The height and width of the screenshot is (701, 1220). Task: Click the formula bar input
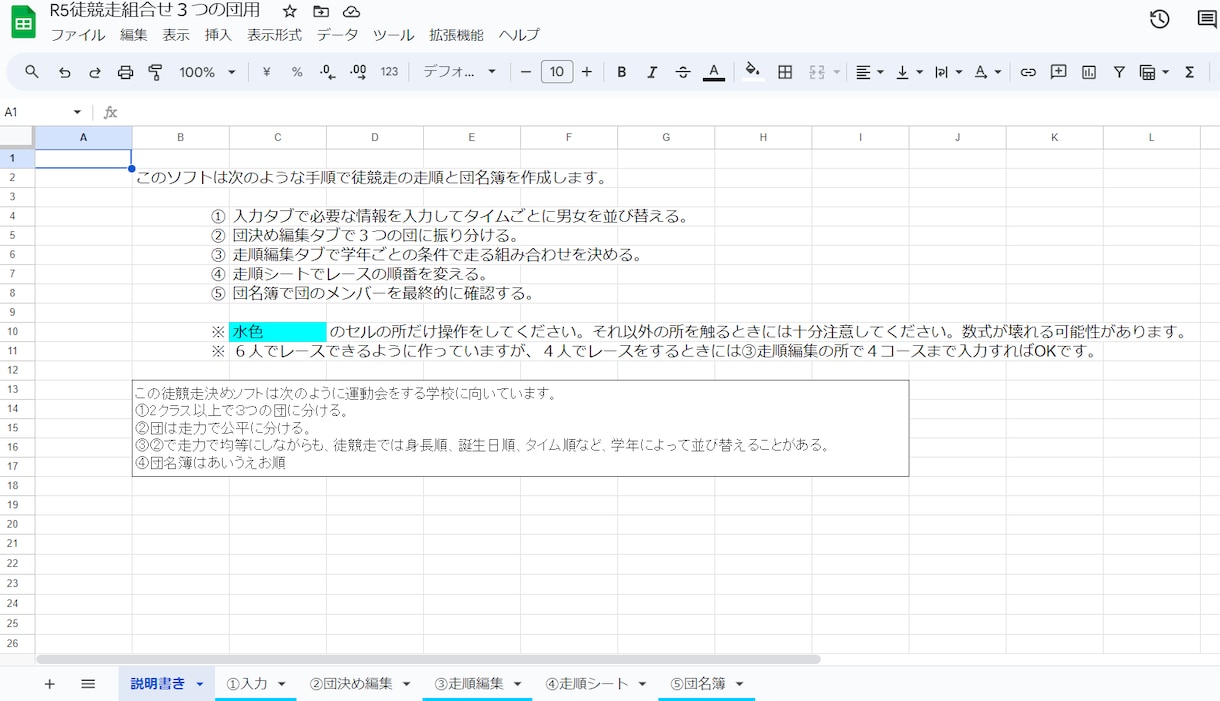(x=668, y=112)
